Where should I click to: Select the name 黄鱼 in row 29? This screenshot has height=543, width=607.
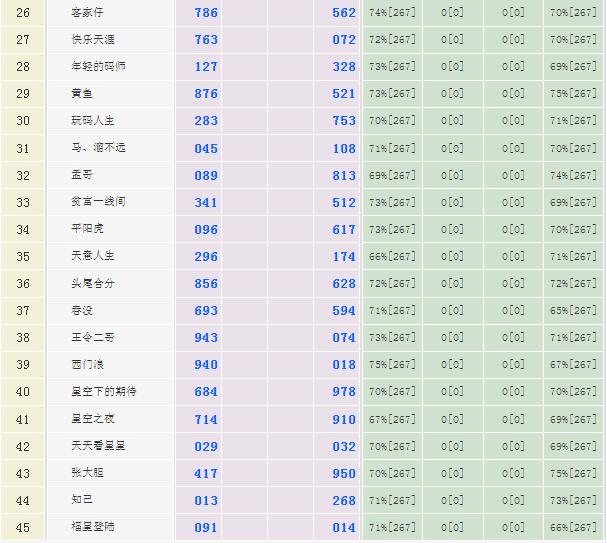point(82,94)
